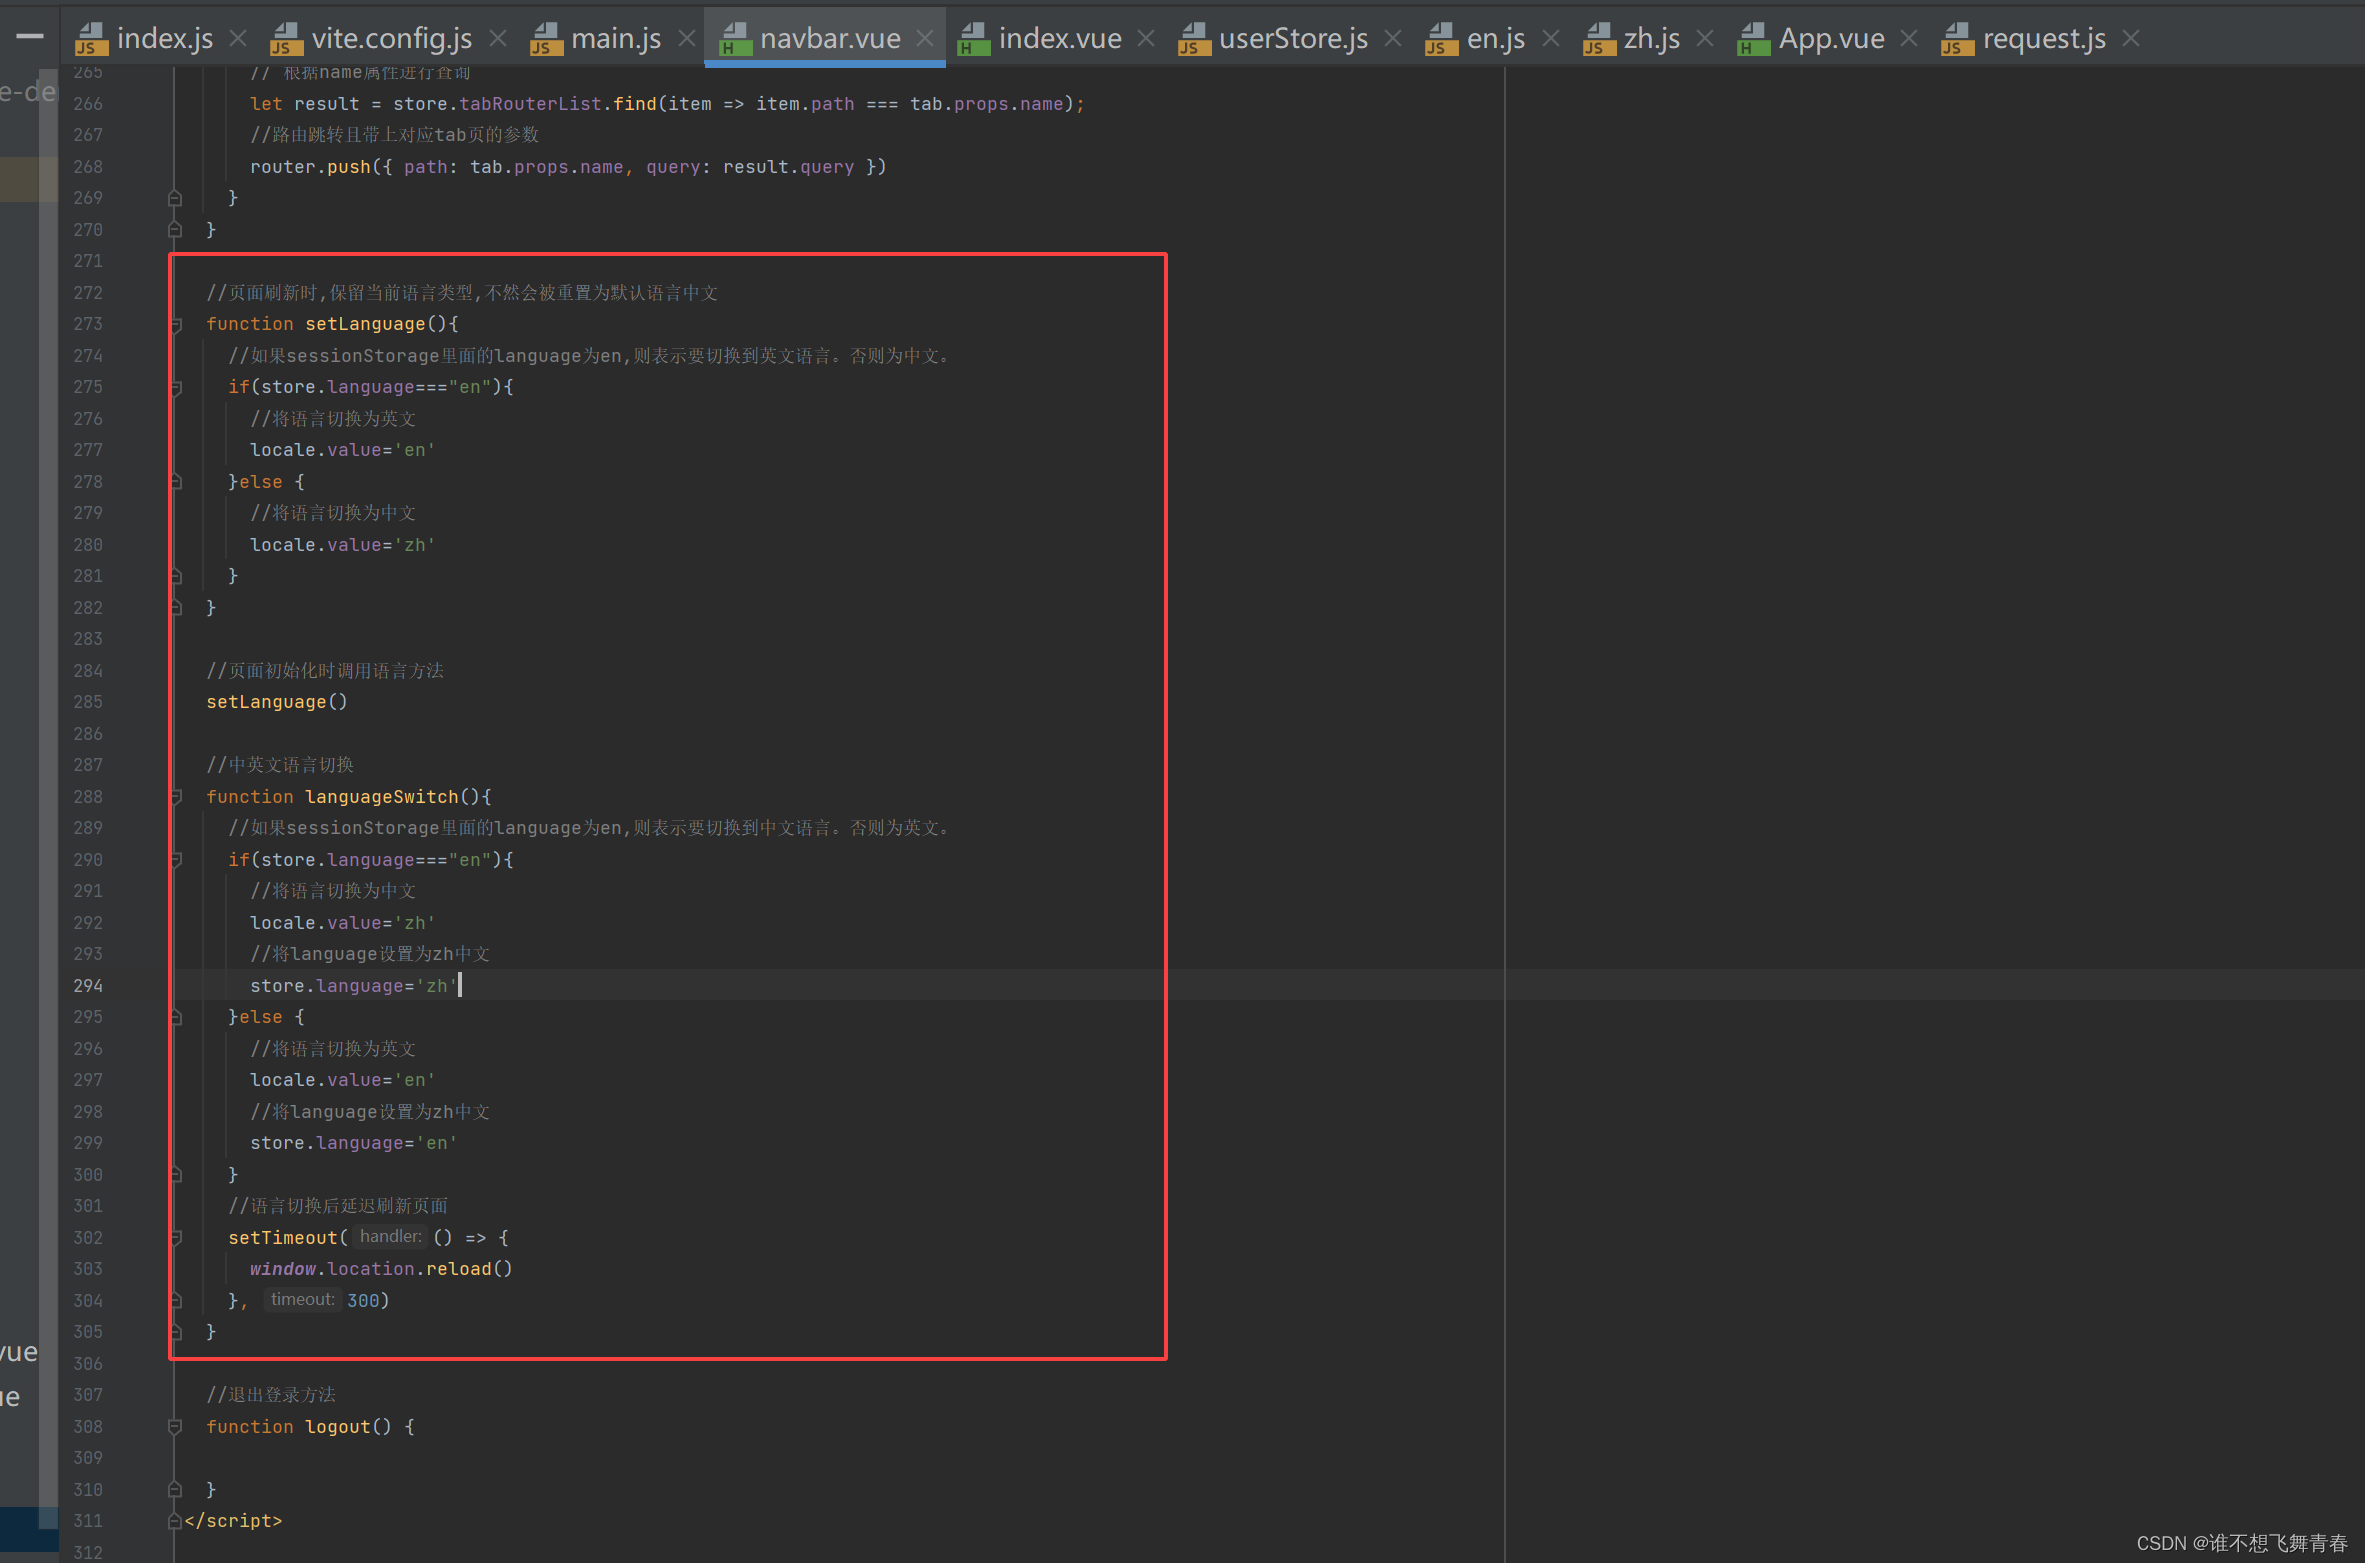Click line number 294 in the gutter
Image resolution: width=2365 pixels, height=1563 pixels.
point(88,986)
